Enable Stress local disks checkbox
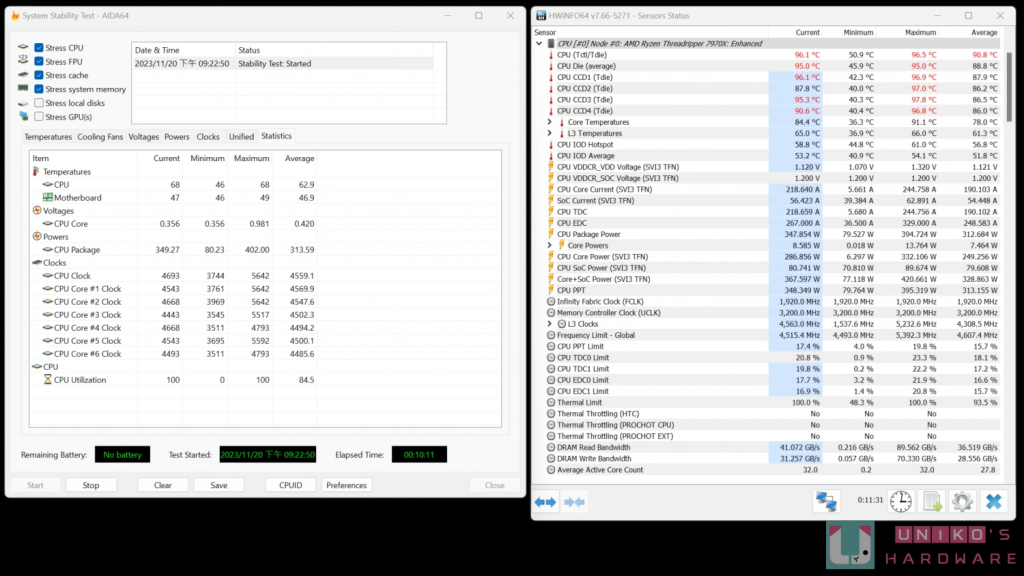The height and width of the screenshot is (576, 1024). pos(39,103)
